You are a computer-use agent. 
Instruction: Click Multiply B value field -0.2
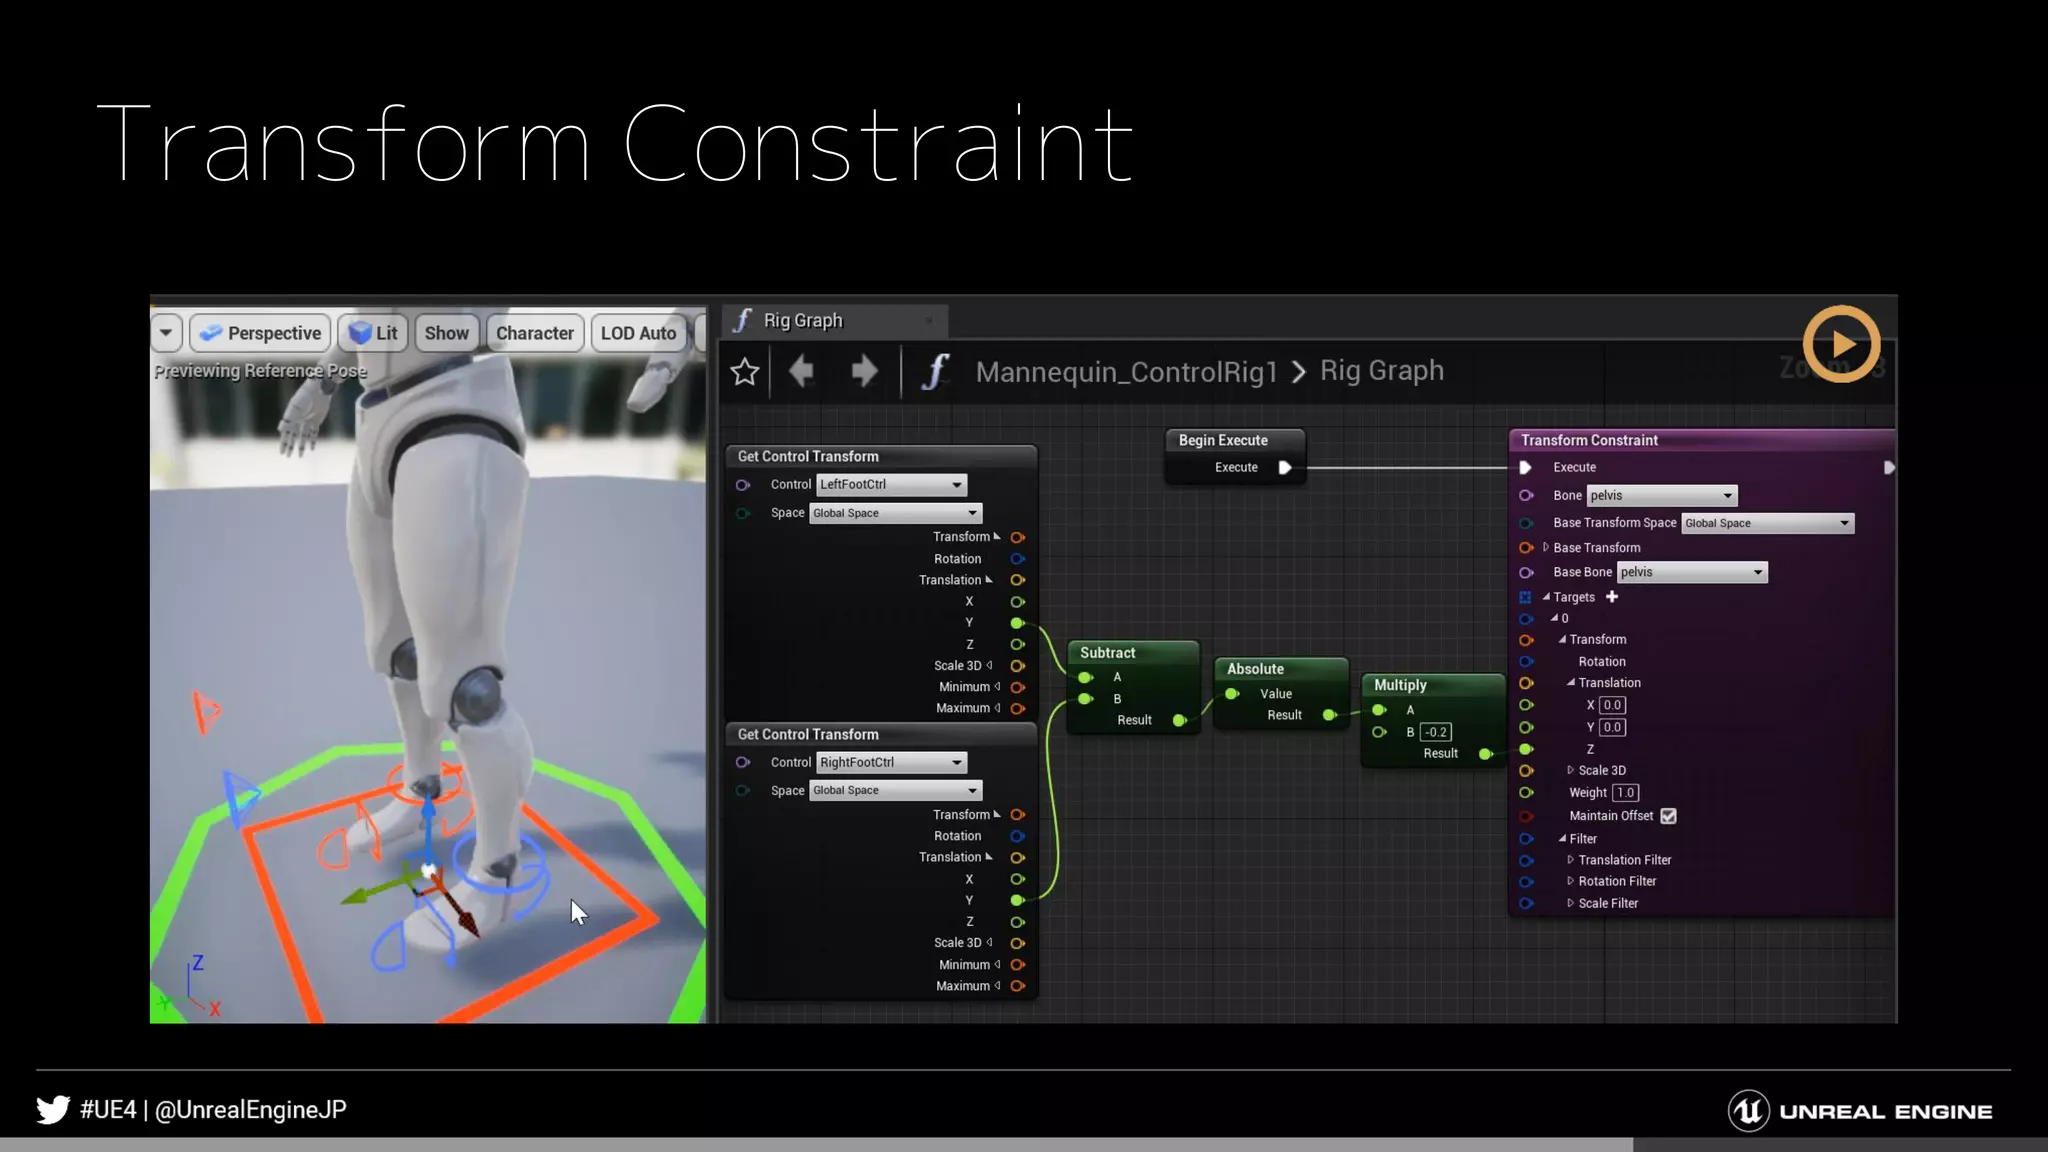click(x=1436, y=732)
